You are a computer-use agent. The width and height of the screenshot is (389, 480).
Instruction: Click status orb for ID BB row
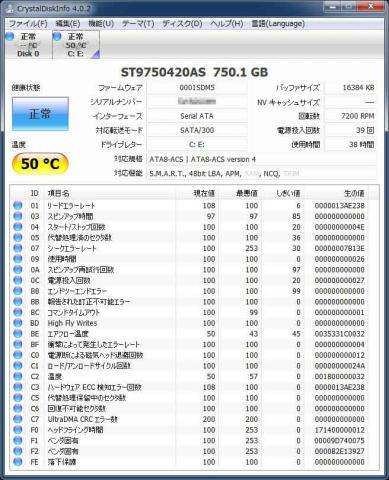[x=18, y=301]
